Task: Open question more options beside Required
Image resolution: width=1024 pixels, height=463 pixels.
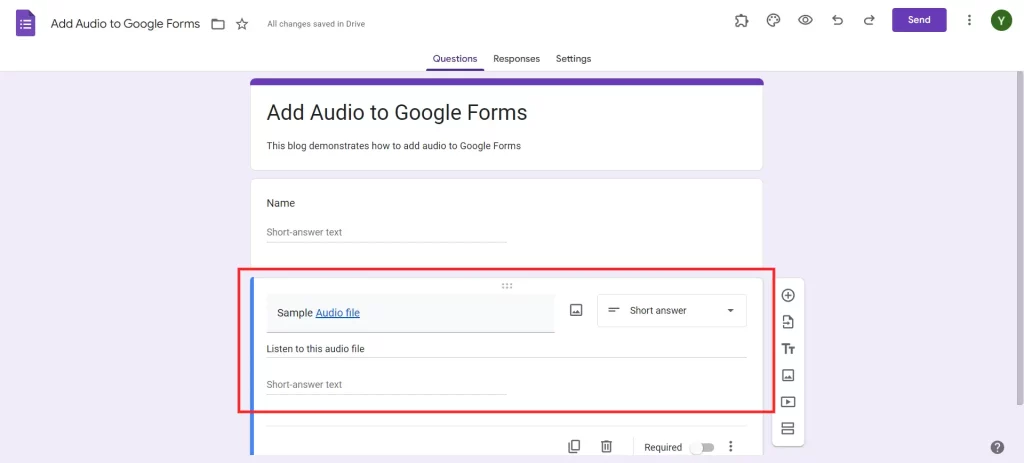Action: [x=731, y=447]
